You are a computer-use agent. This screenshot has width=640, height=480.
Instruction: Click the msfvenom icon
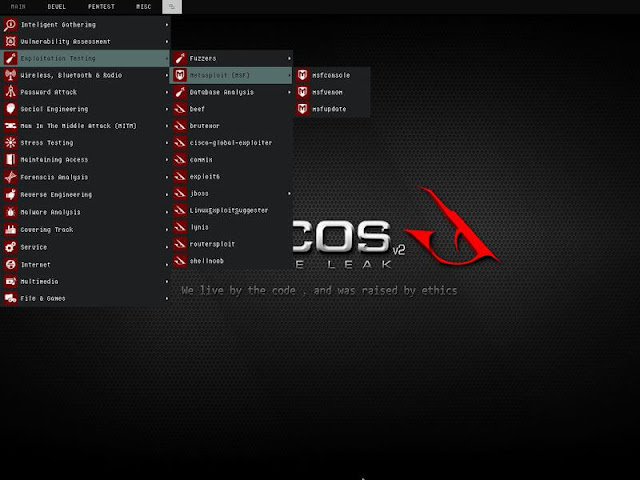[302, 92]
